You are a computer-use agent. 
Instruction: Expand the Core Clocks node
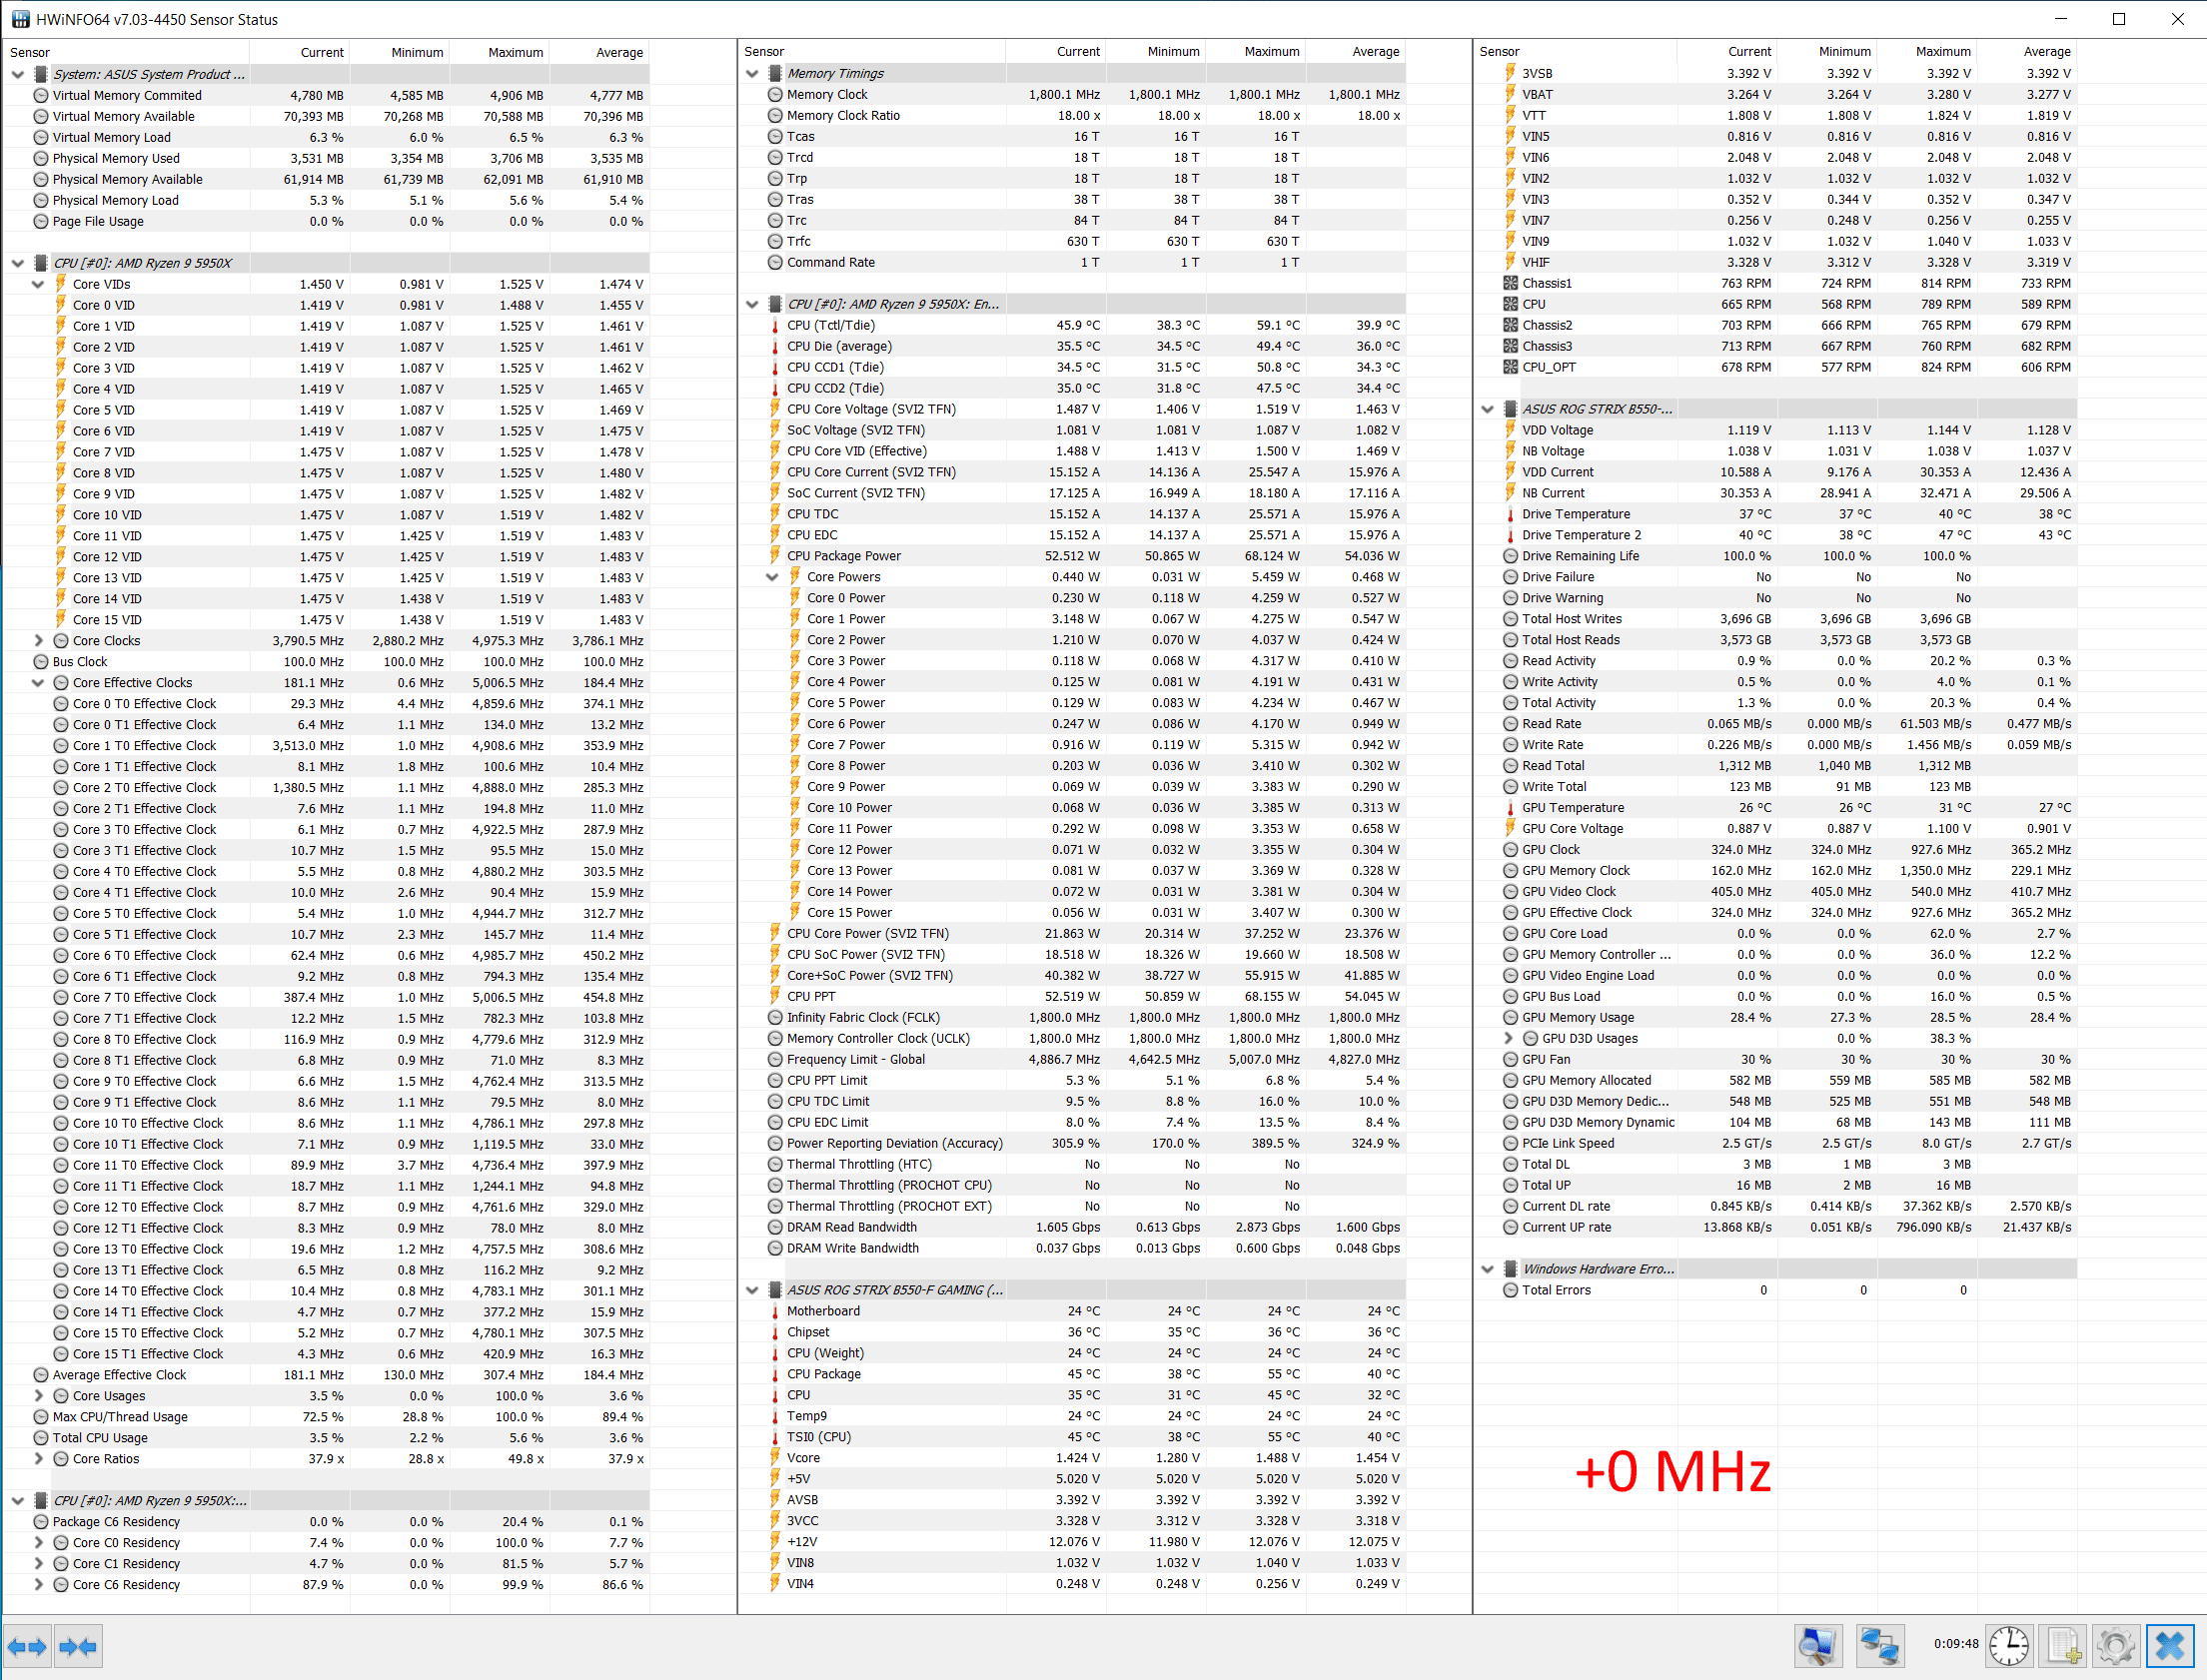tap(38, 641)
